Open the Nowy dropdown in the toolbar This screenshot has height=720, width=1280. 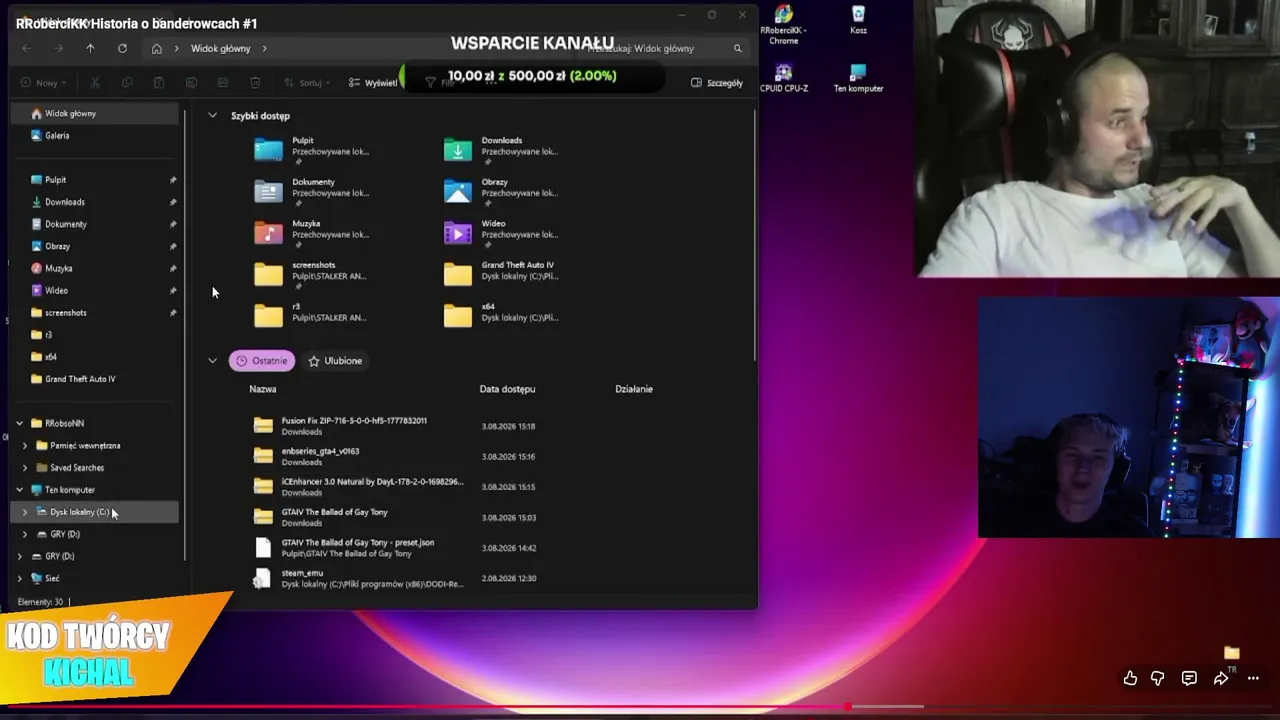(x=45, y=83)
